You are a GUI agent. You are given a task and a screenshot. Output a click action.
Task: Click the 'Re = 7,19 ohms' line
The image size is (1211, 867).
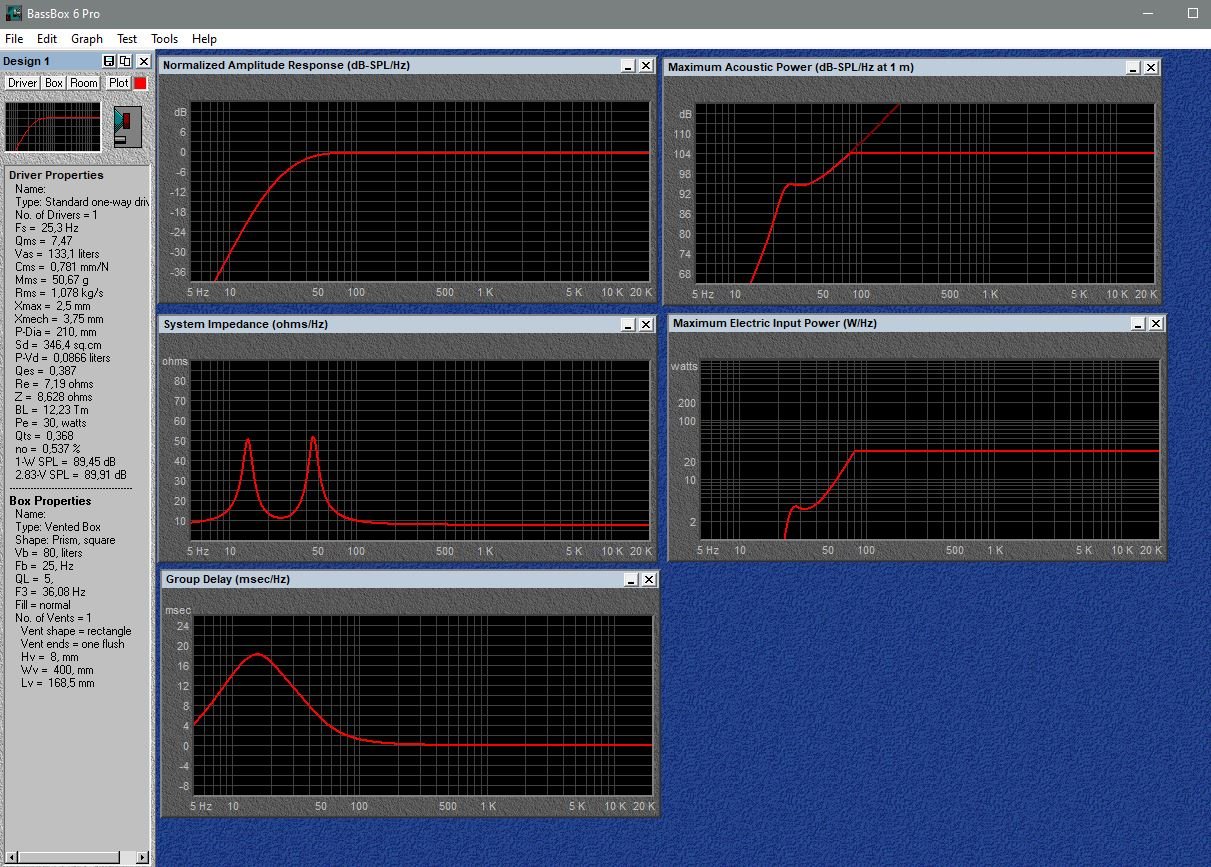click(54, 384)
